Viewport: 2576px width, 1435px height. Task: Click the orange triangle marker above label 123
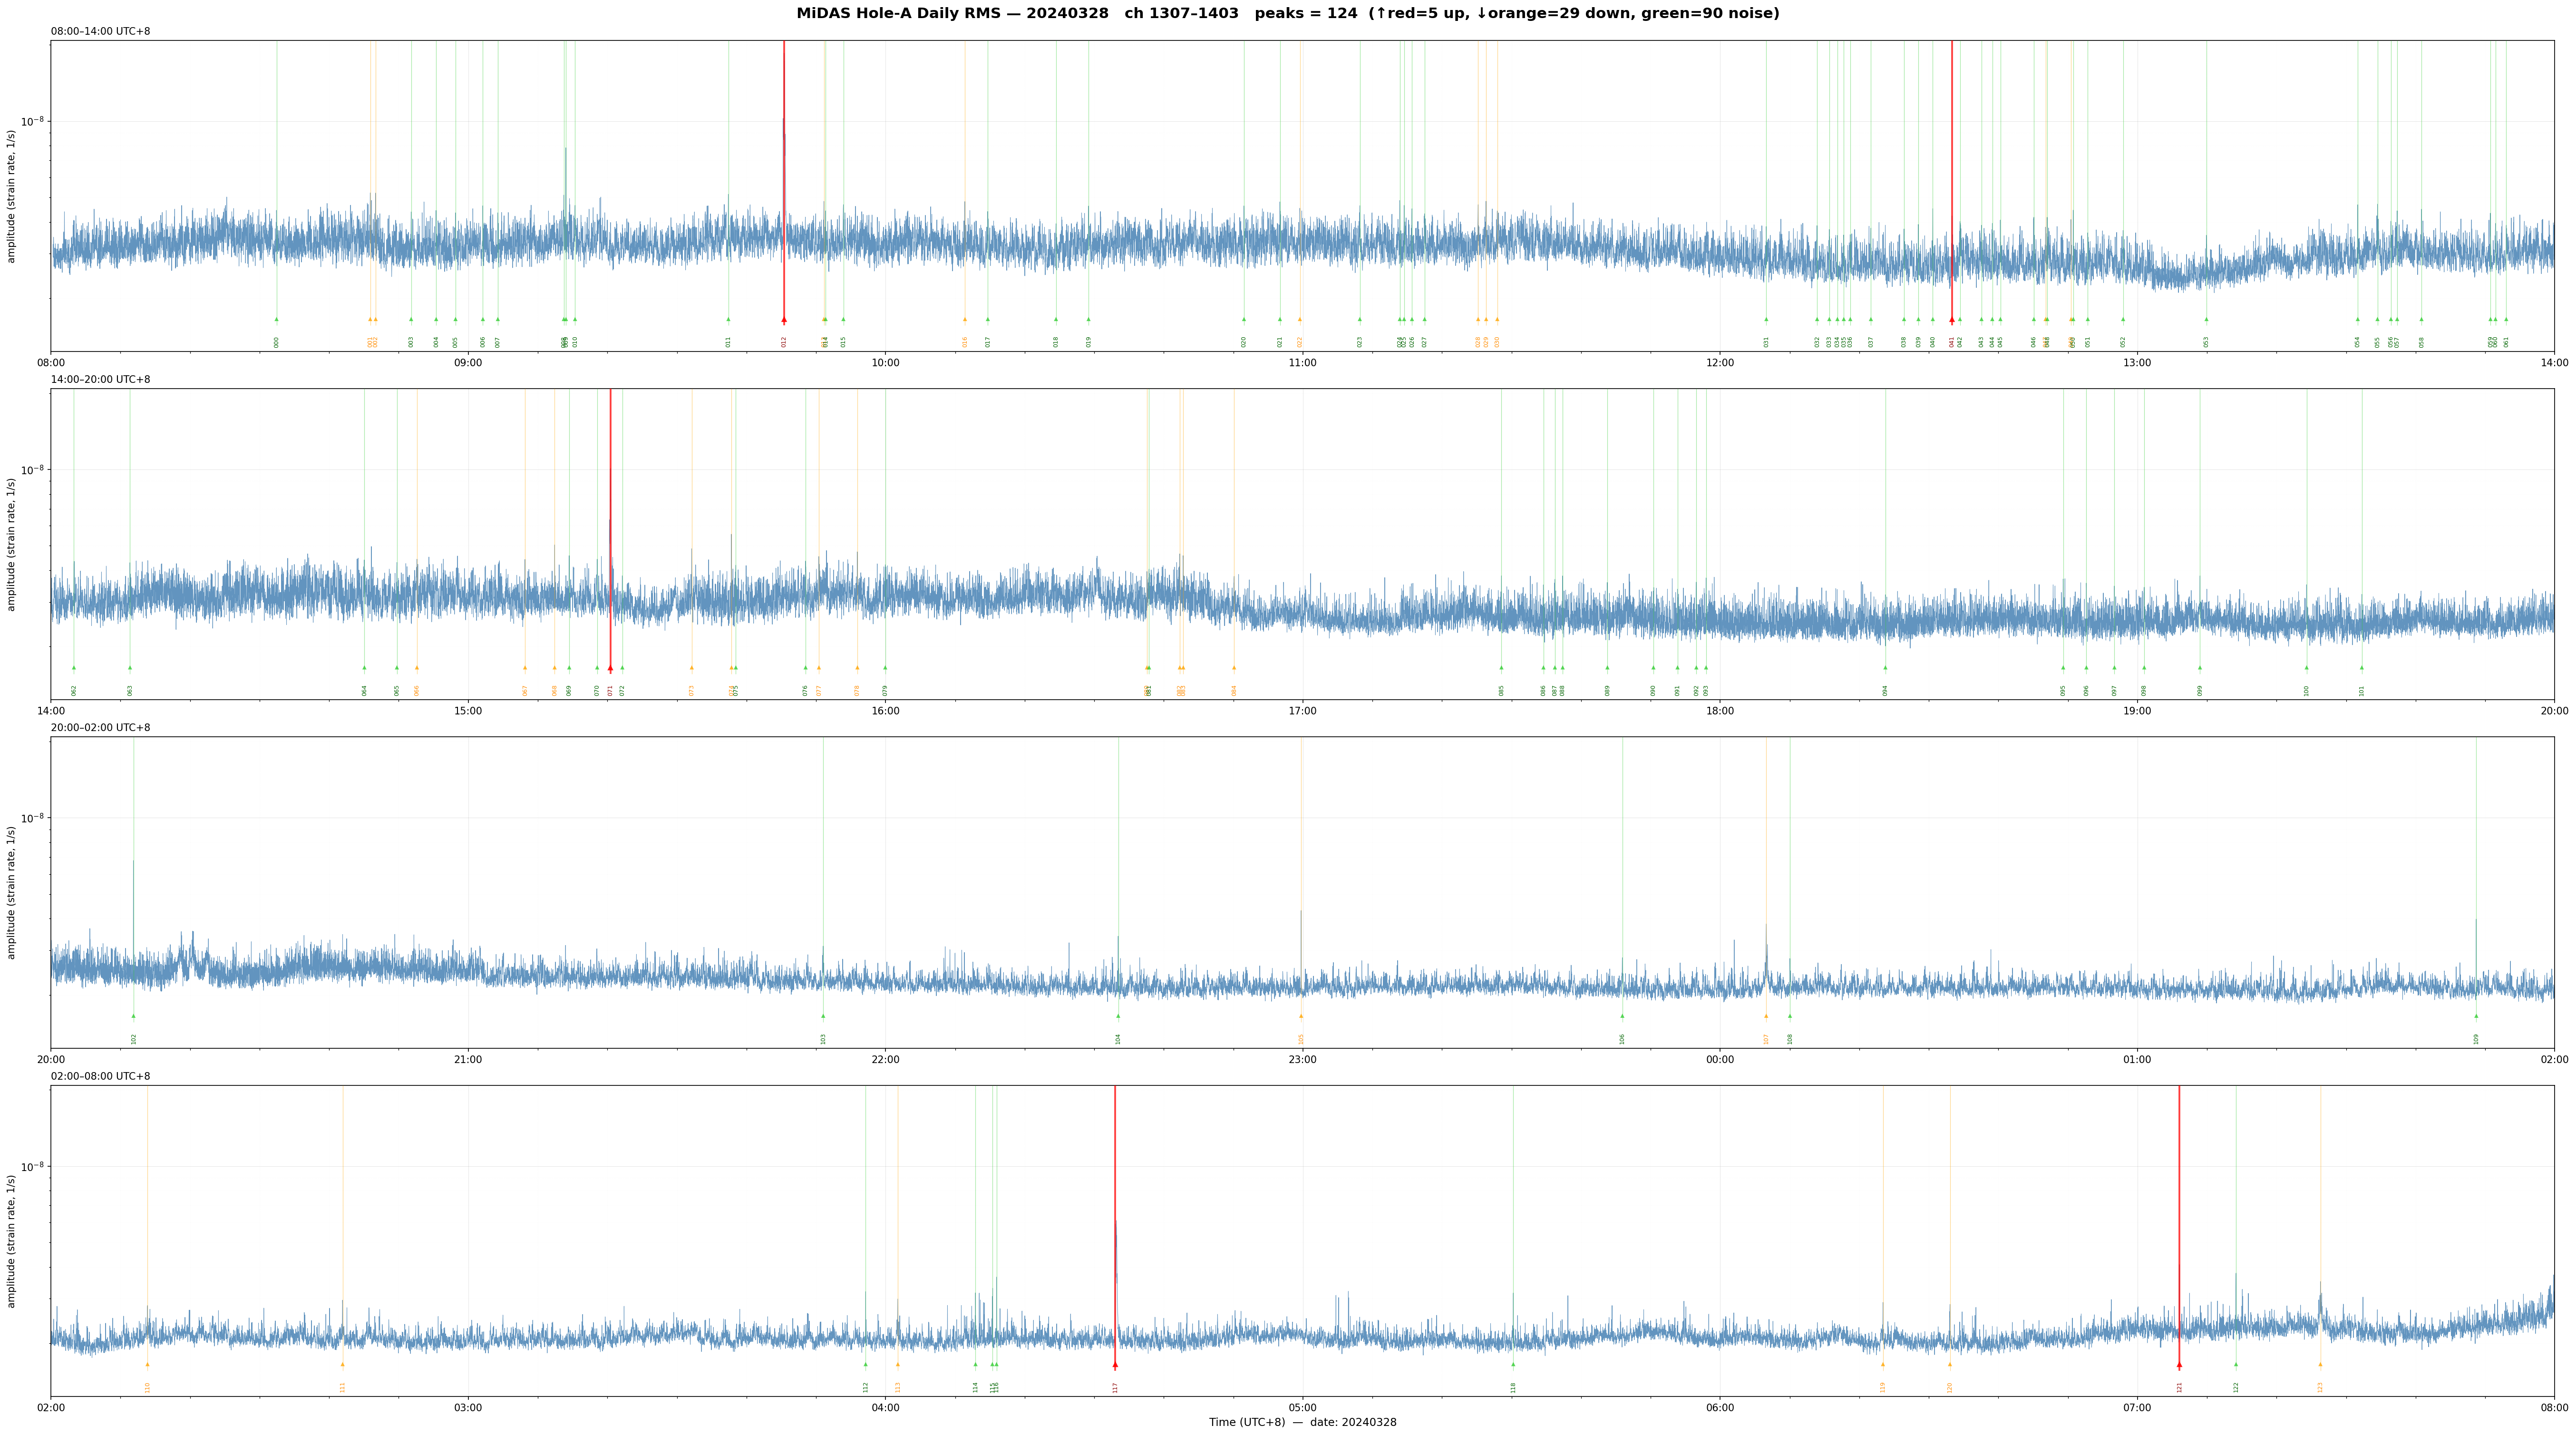(x=2320, y=1364)
